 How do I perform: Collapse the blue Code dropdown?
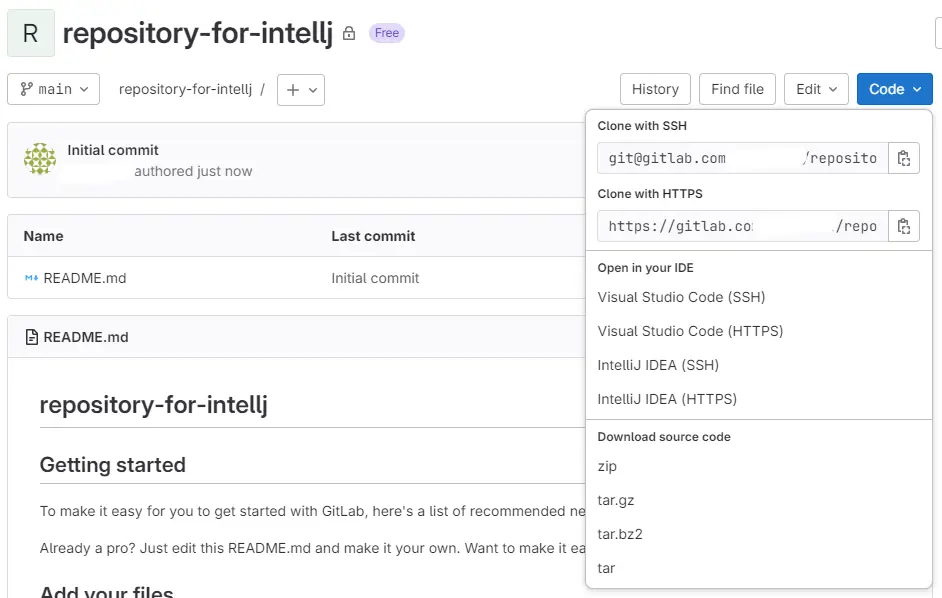click(x=894, y=89)
